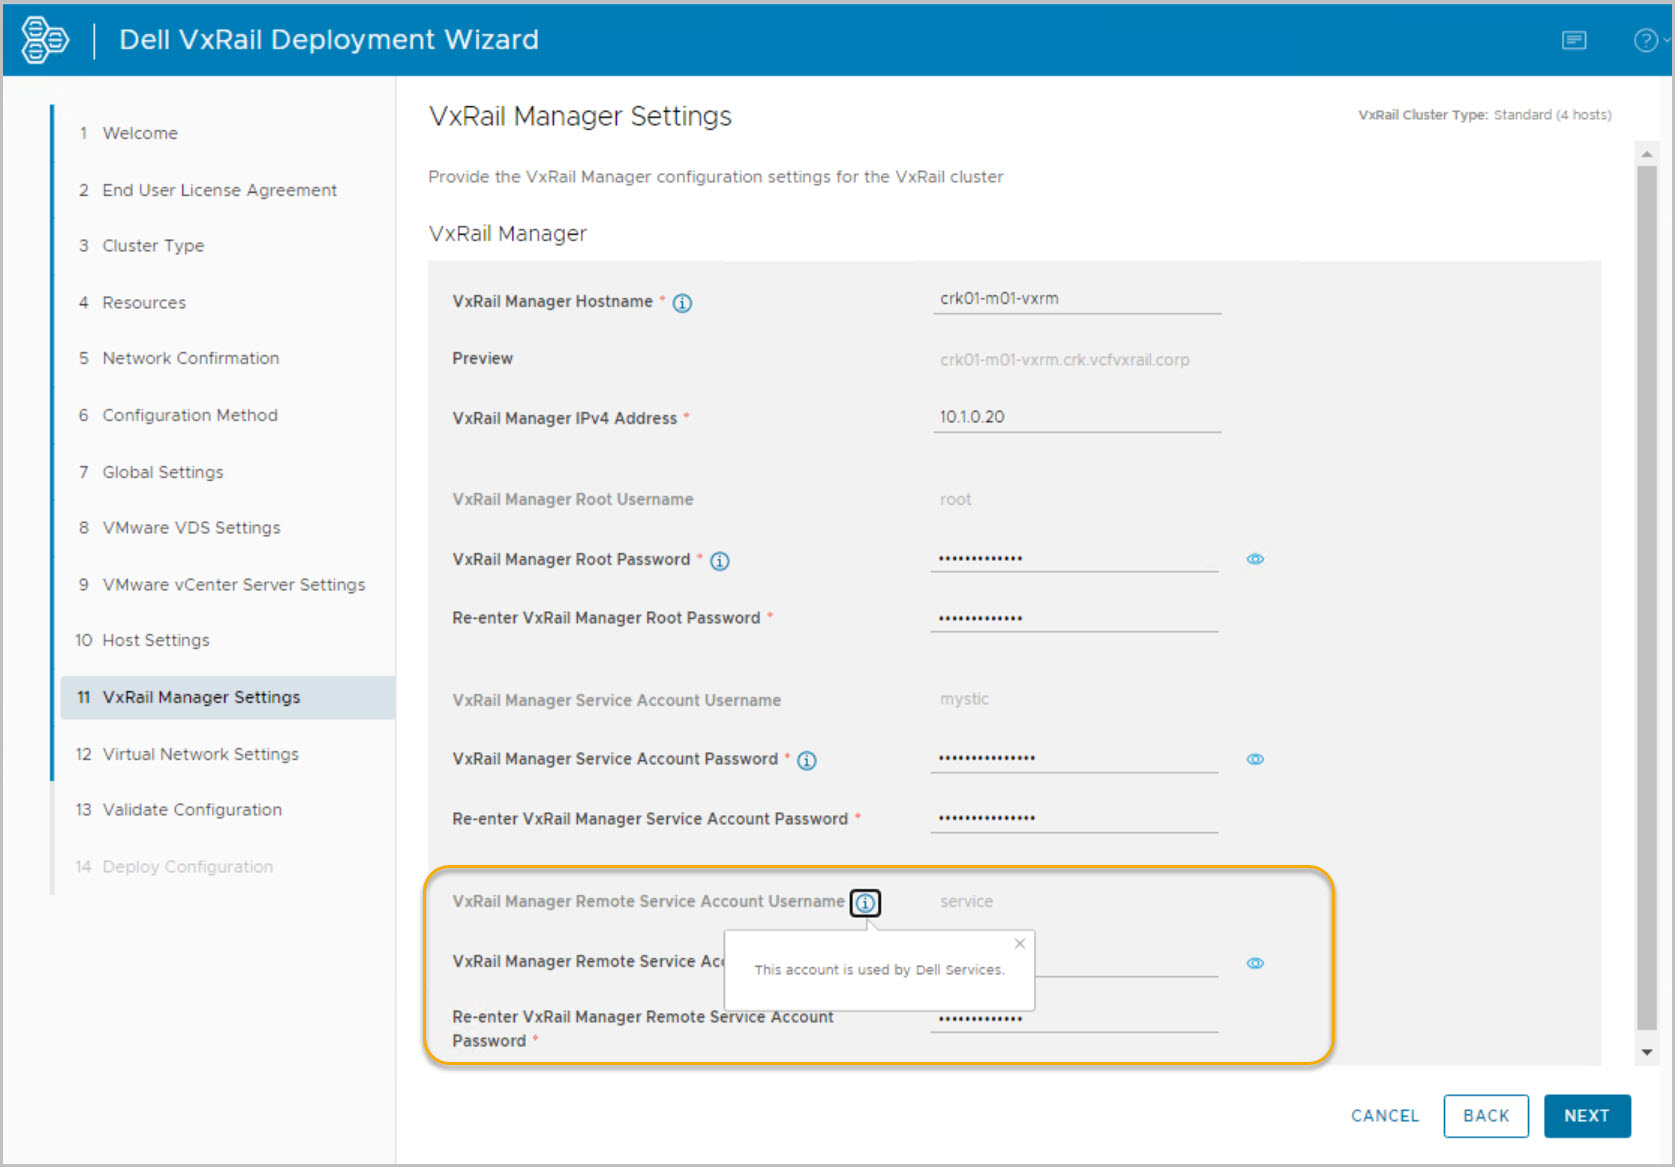Image resolution: width=1675 pixels, height=1167 pixels.
Task: Select Virtual Network Settings step
Action: pyautogui.click(x=200, y=754)
